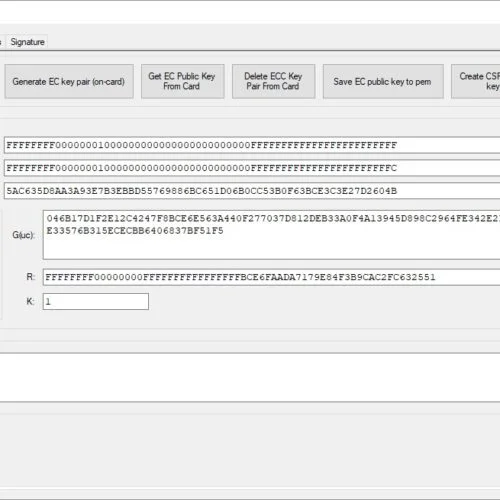This screenshot has width=500, height=500.
Task: Click the Create CSR button
Action: (476, 81)
